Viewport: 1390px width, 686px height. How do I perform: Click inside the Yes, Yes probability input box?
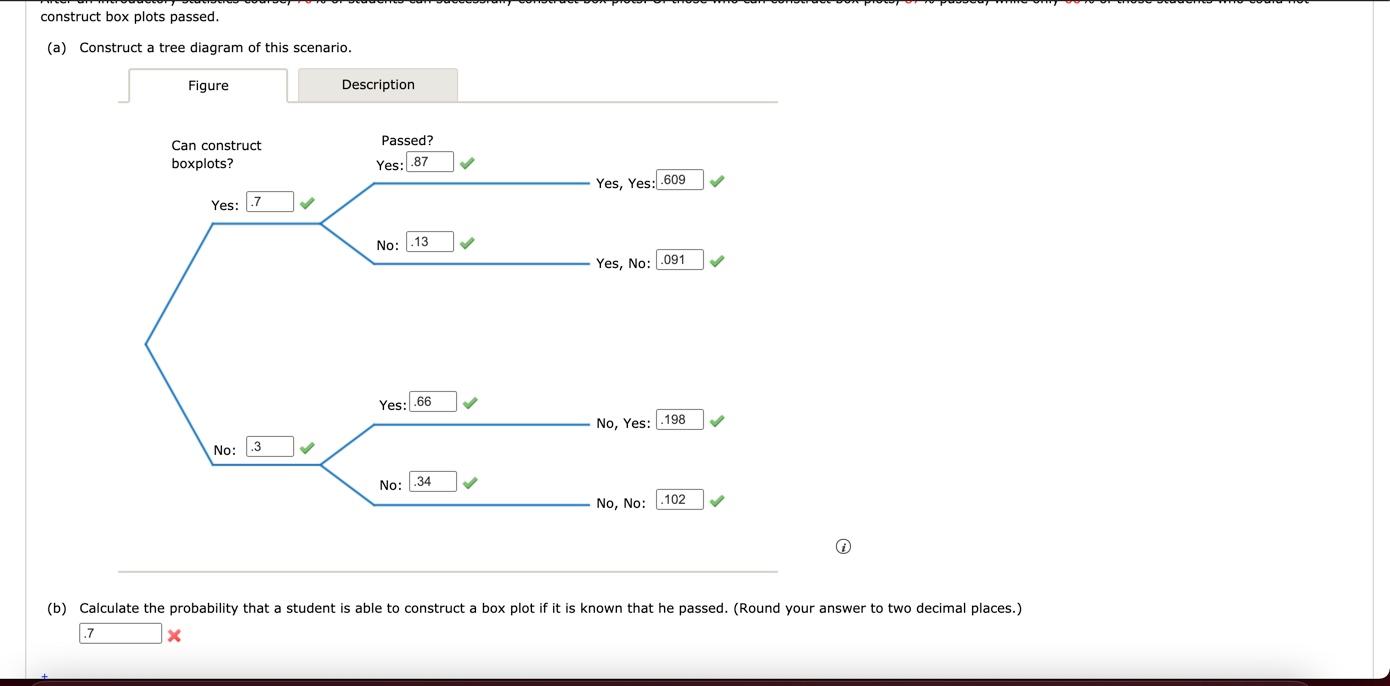tap(679, 180)
